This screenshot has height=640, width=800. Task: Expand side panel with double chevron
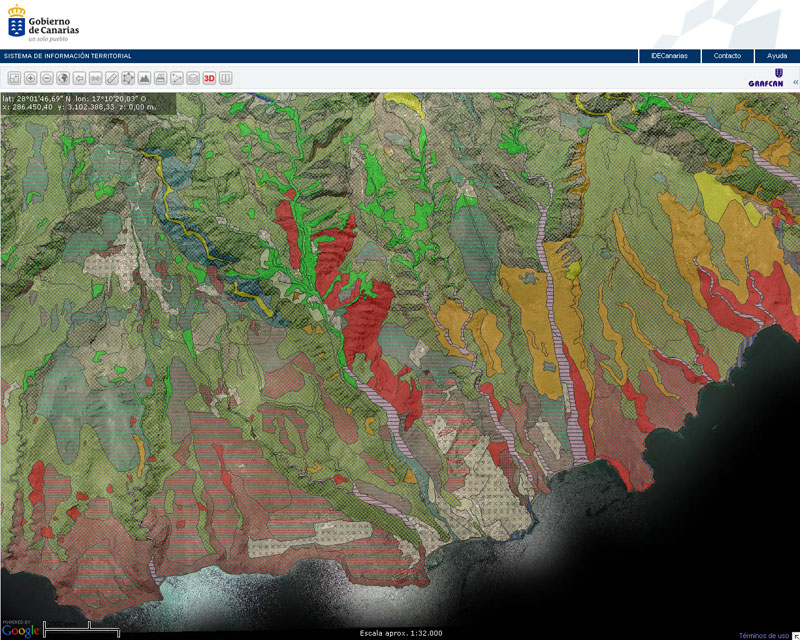[795, 82]
